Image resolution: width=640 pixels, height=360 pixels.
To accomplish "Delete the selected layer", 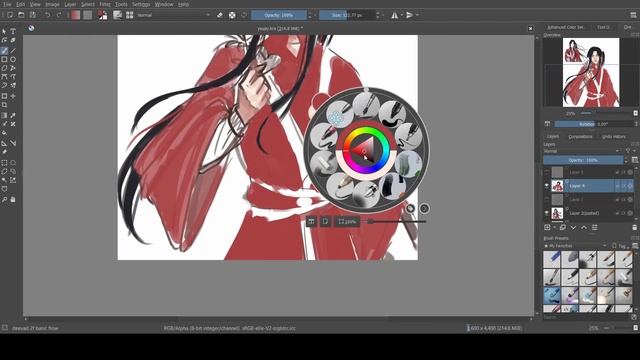I will point(635,227).
